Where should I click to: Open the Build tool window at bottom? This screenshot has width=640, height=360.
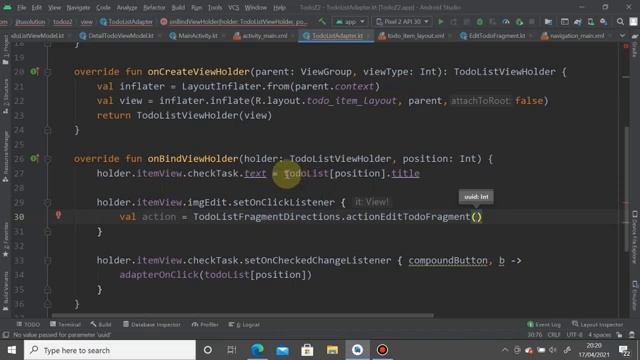[101, 324]
